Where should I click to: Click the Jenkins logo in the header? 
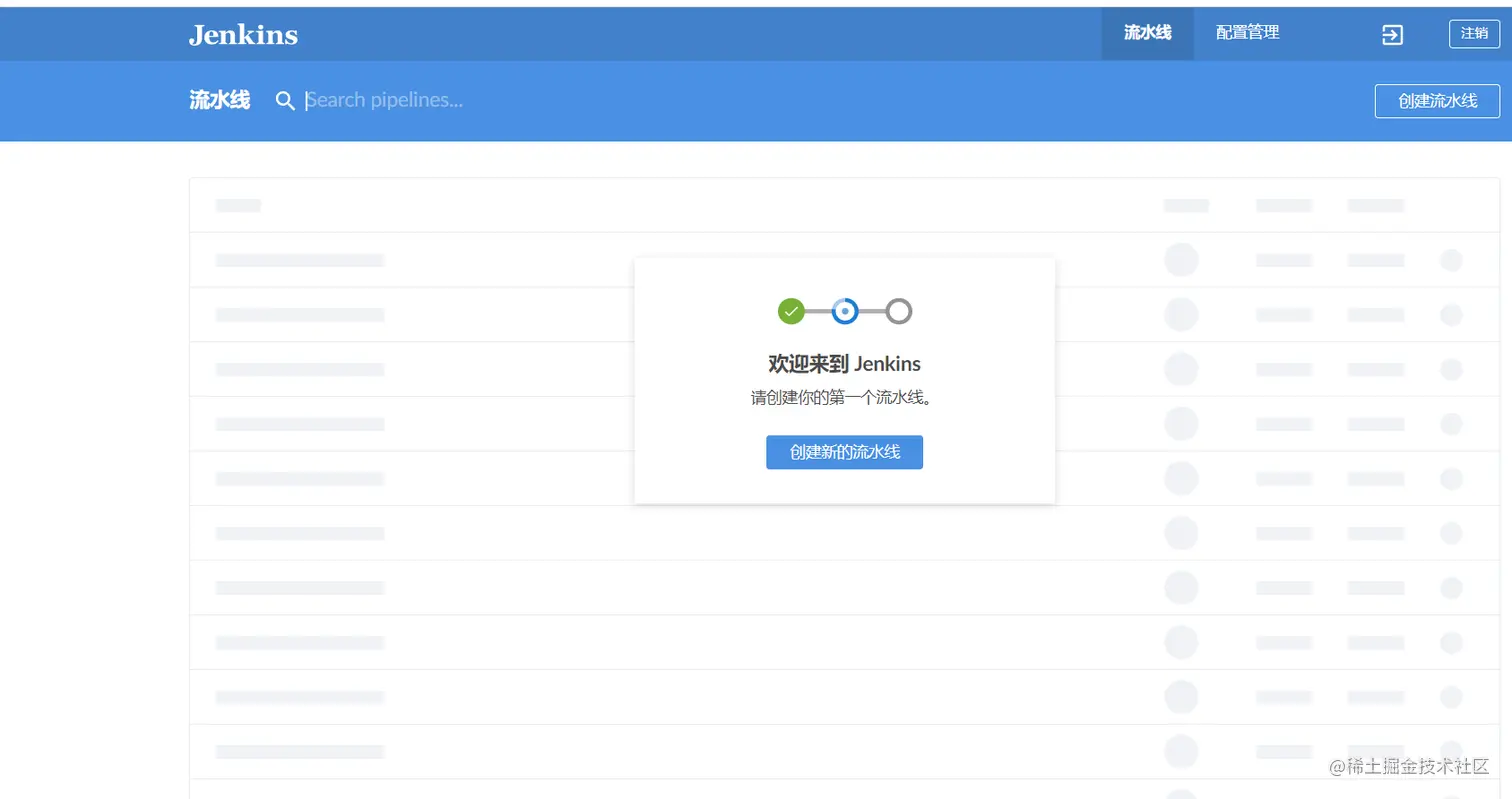point(243,34)
